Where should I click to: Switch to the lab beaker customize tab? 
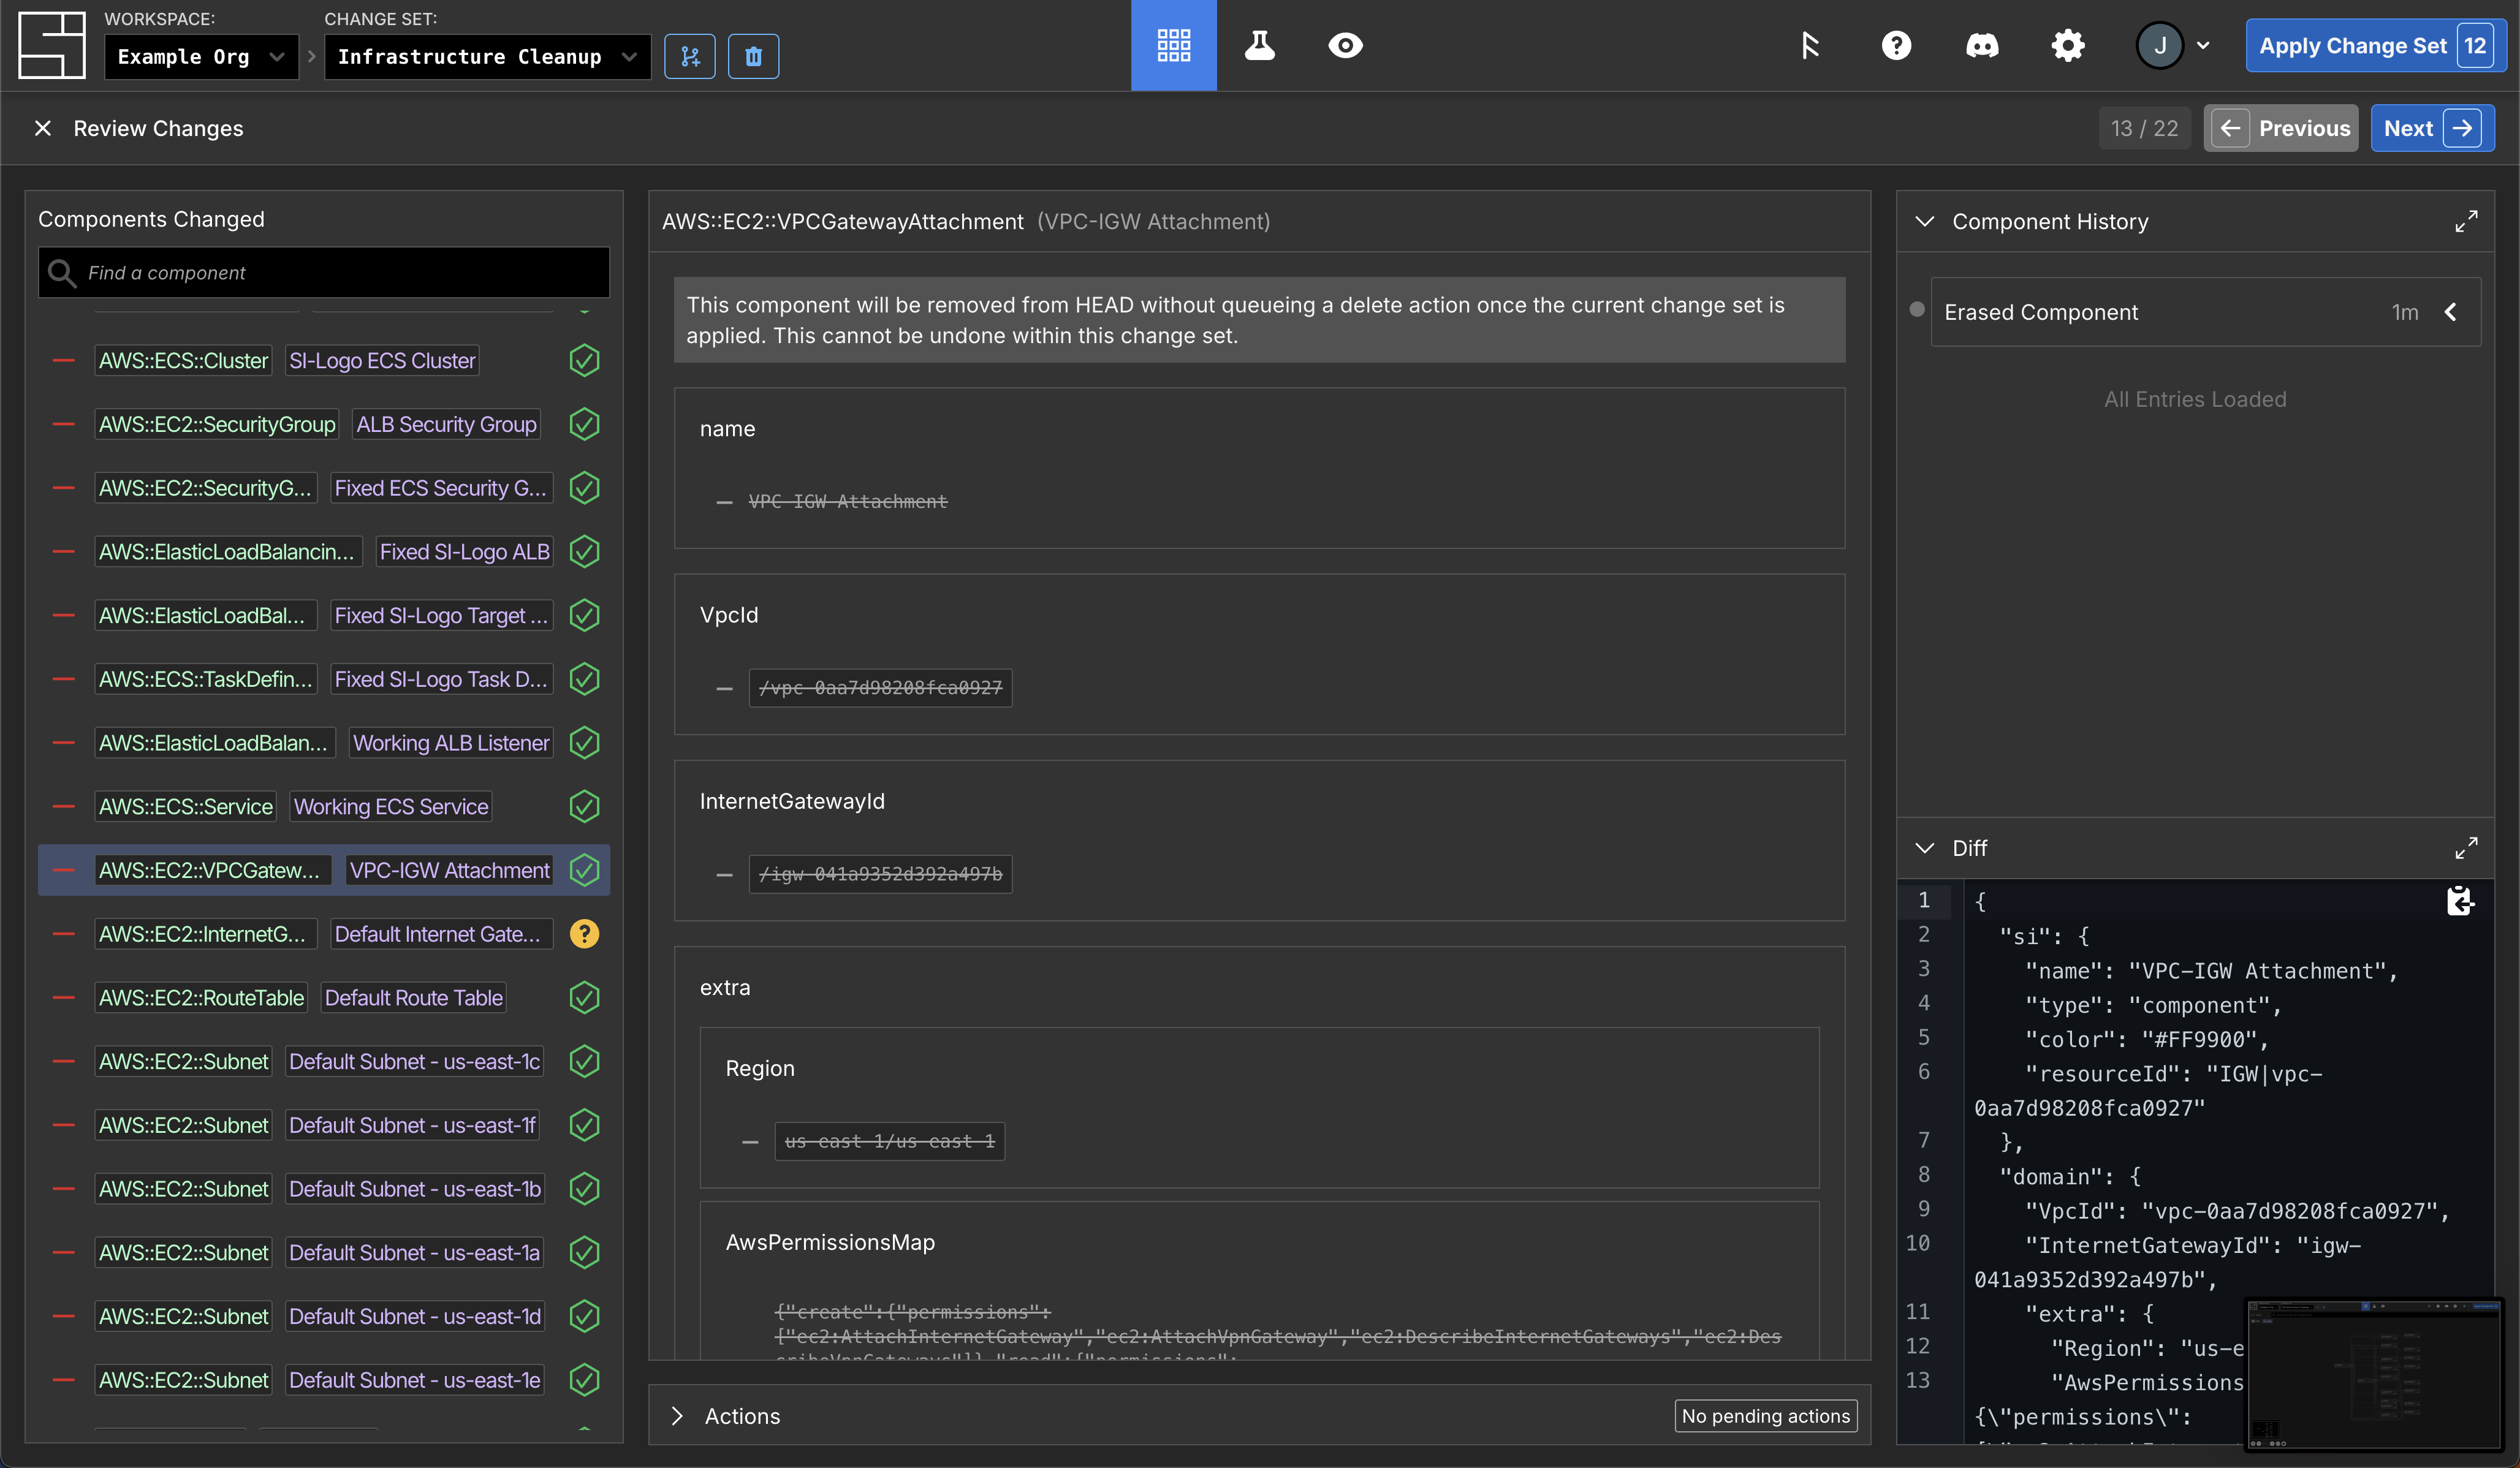1259,45
